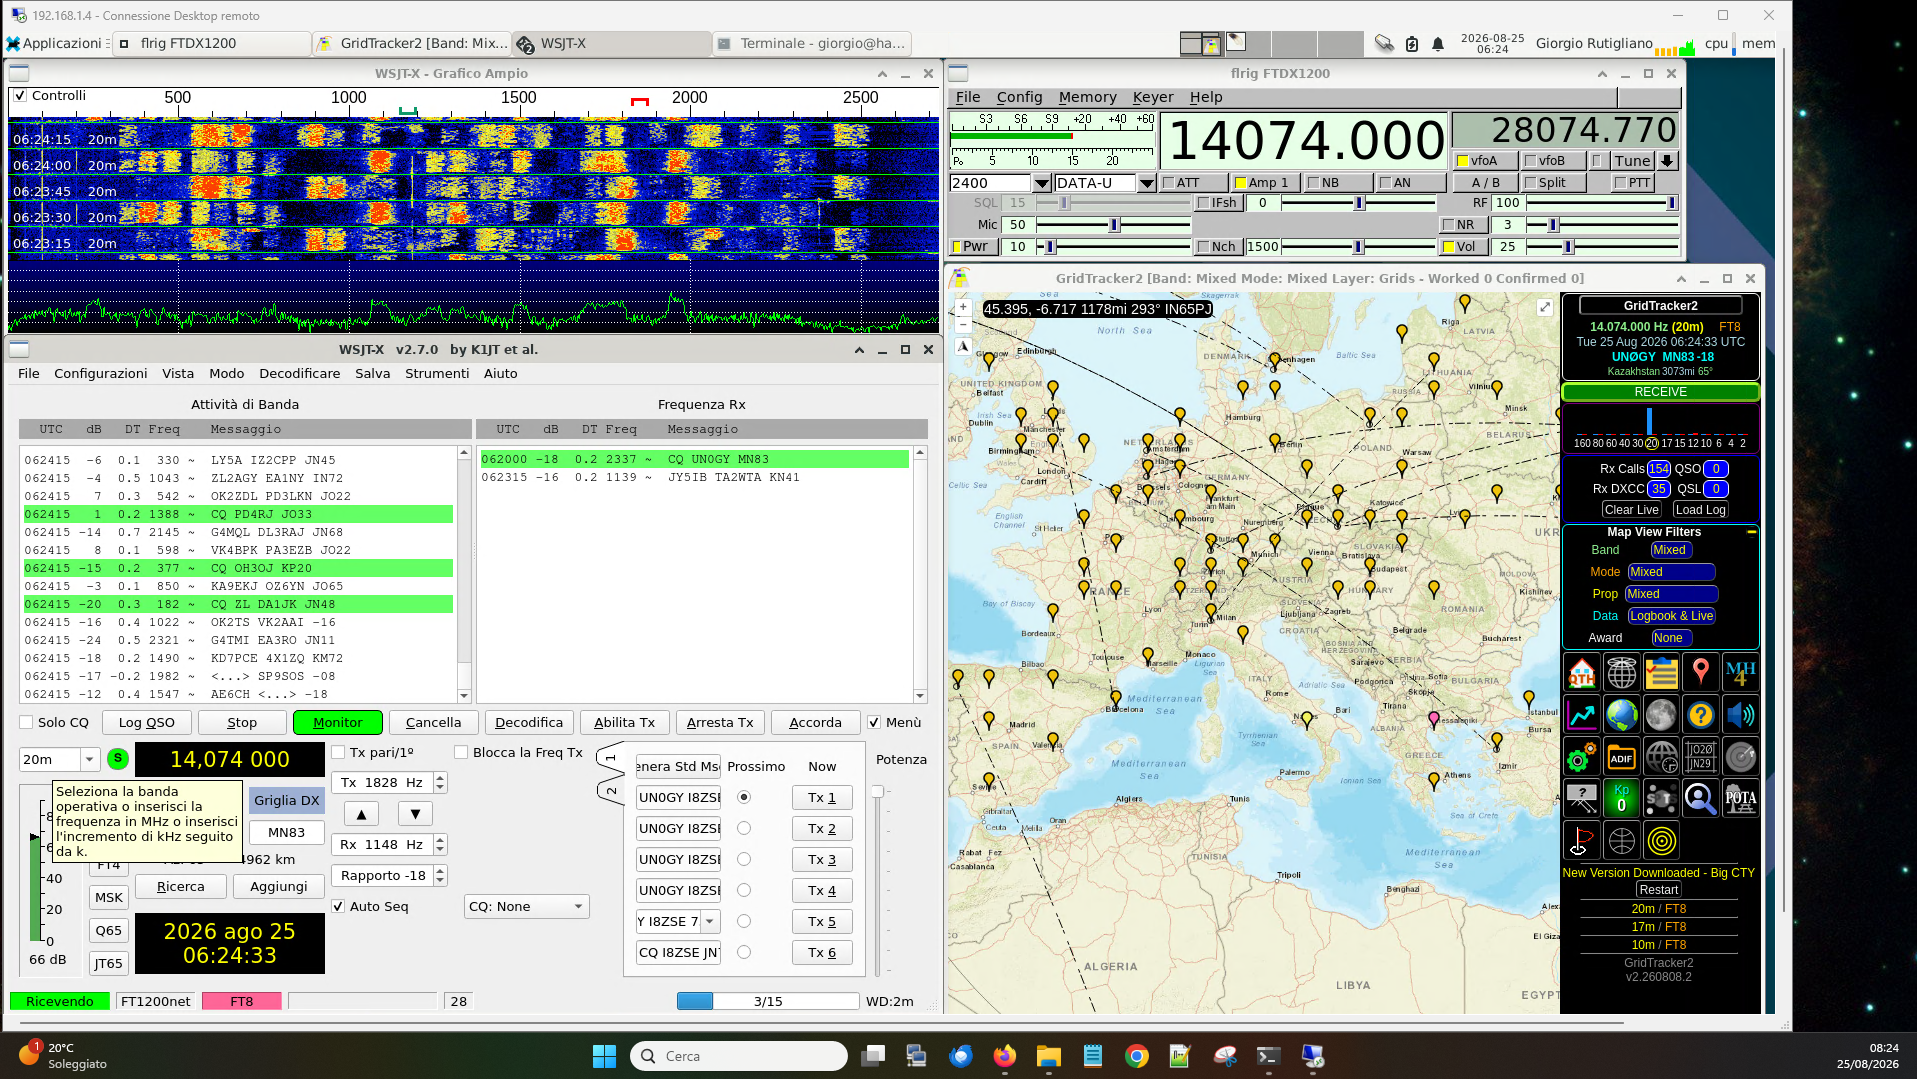Click the moon icon in GridTracker2

point(1661,715)
